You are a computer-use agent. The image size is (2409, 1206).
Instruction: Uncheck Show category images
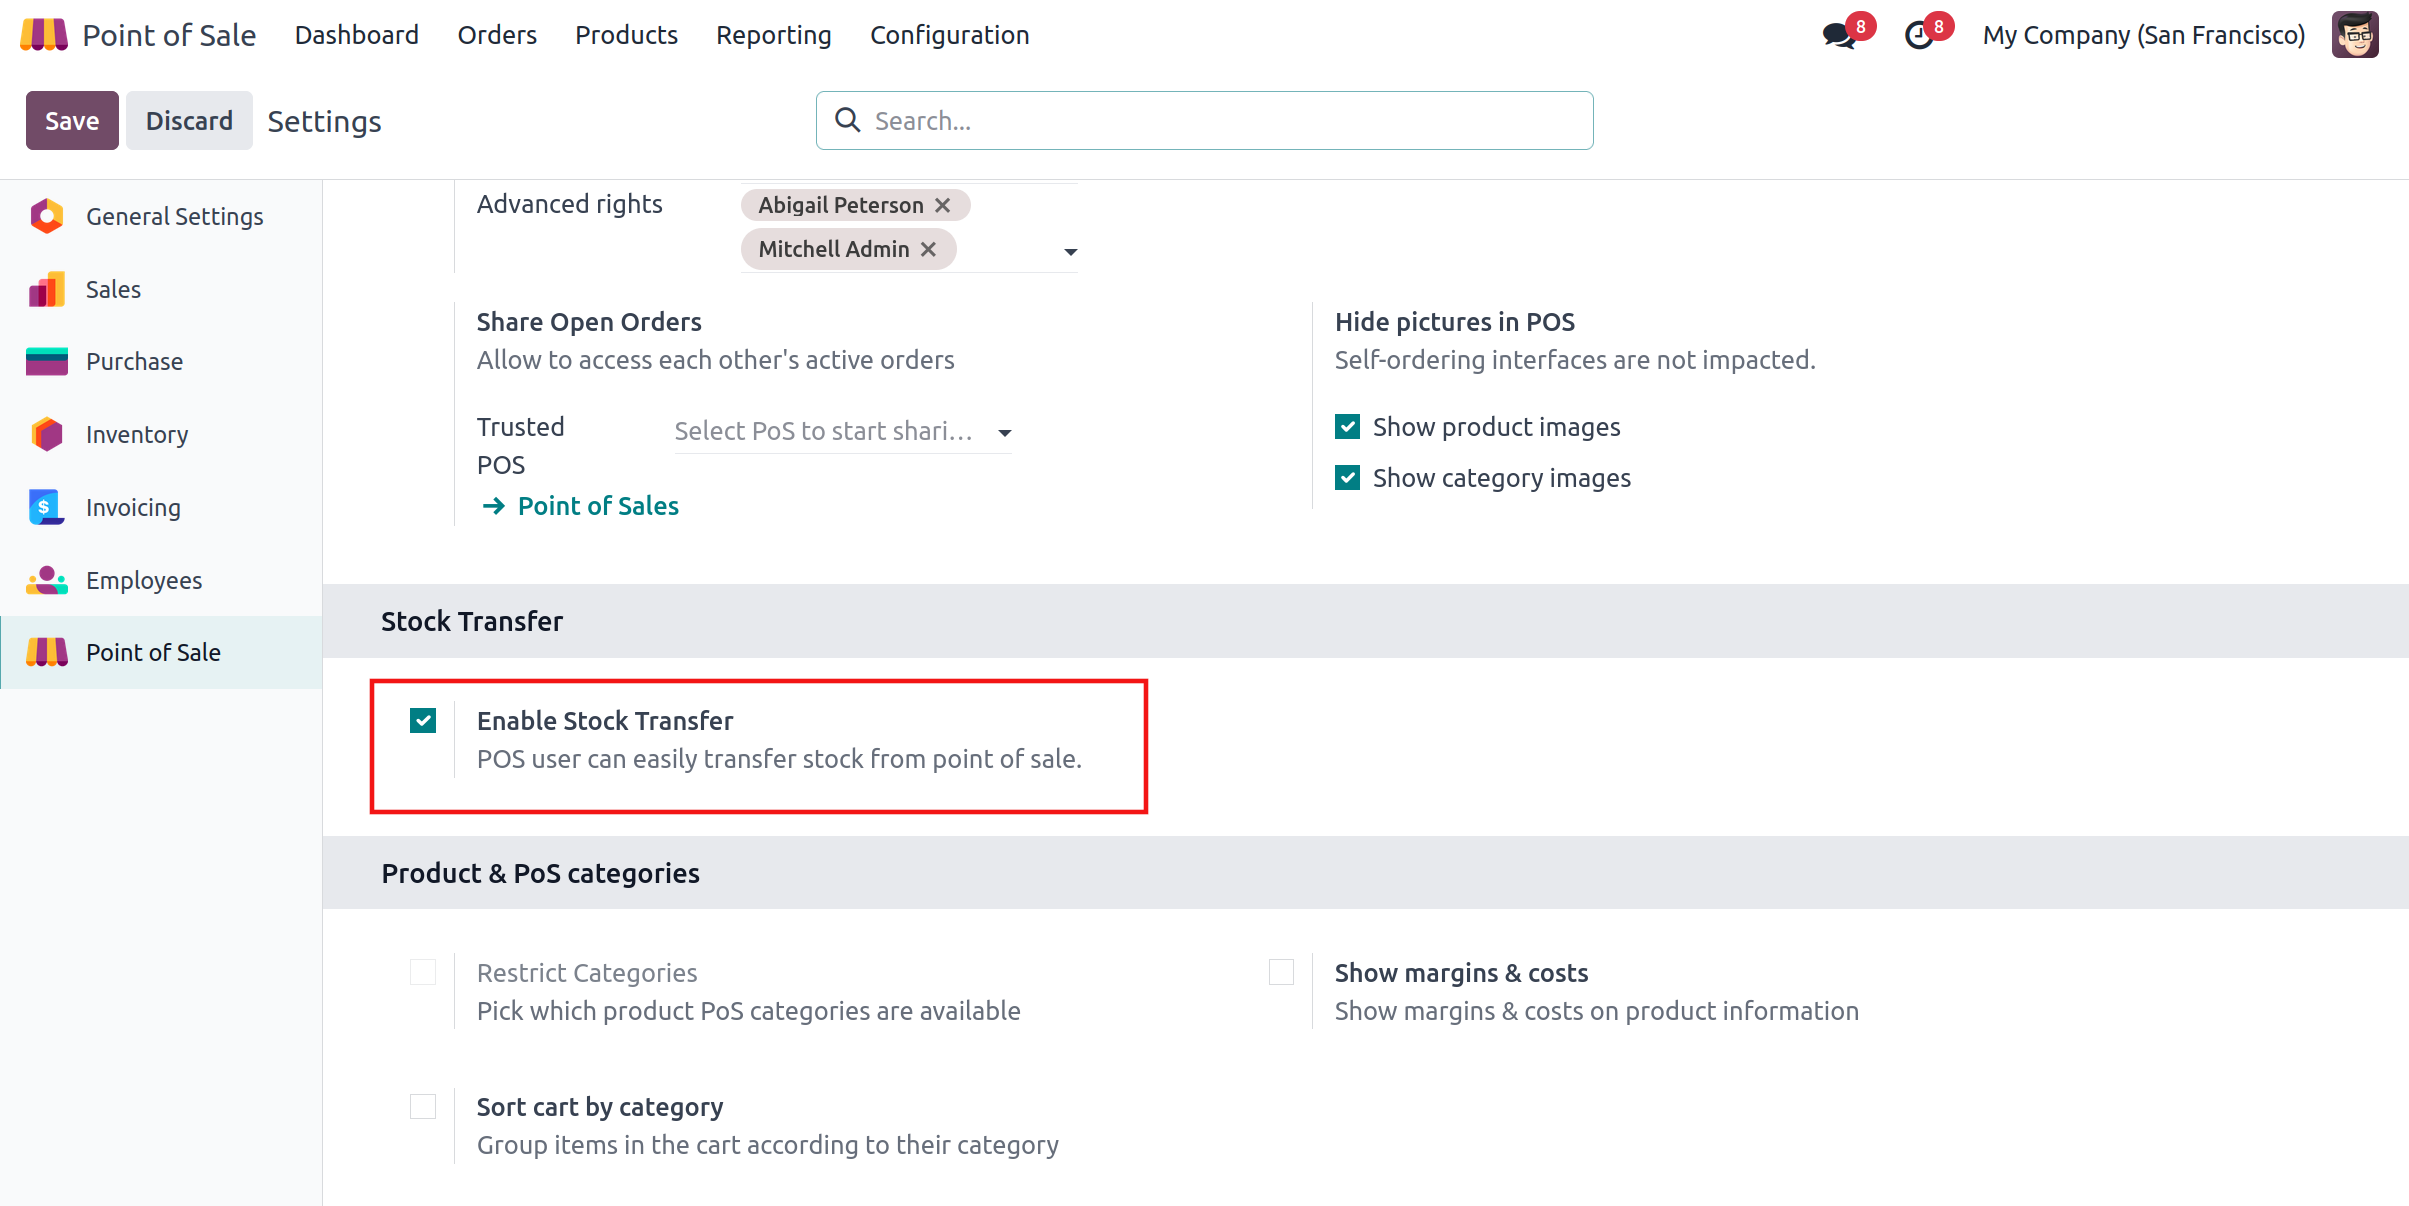[1348, 478]
